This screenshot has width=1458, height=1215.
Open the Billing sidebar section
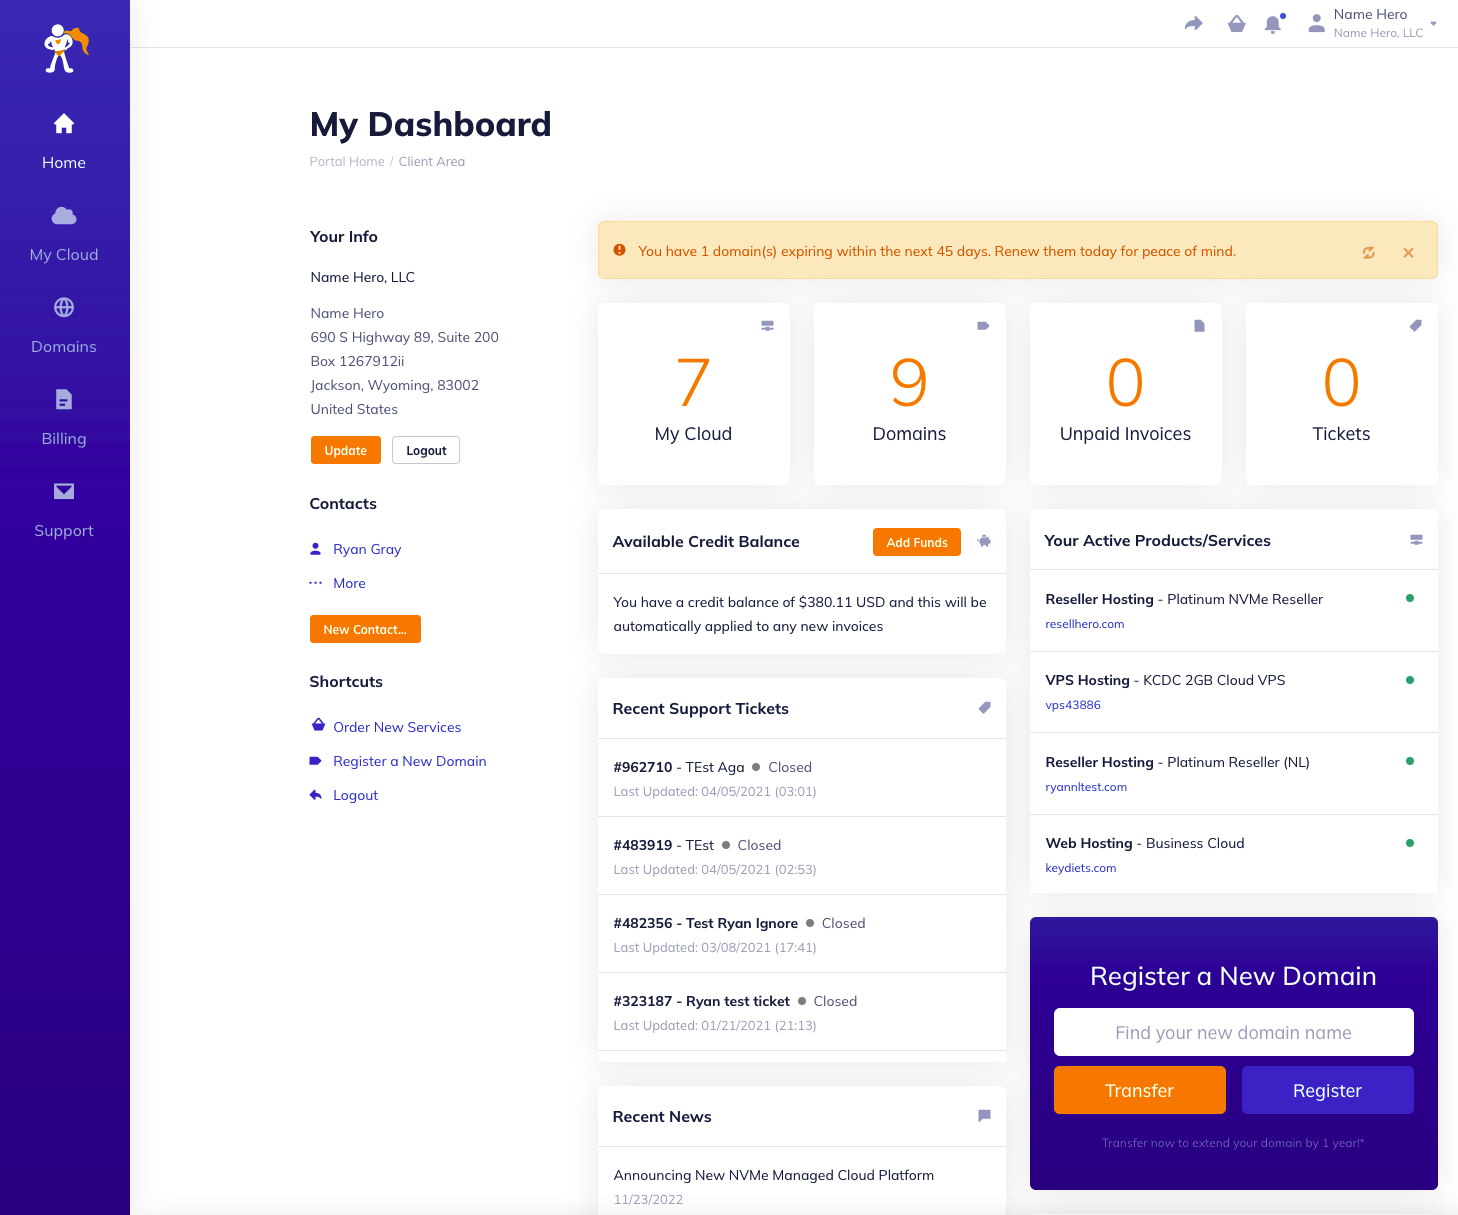click(x=64, y=418)
